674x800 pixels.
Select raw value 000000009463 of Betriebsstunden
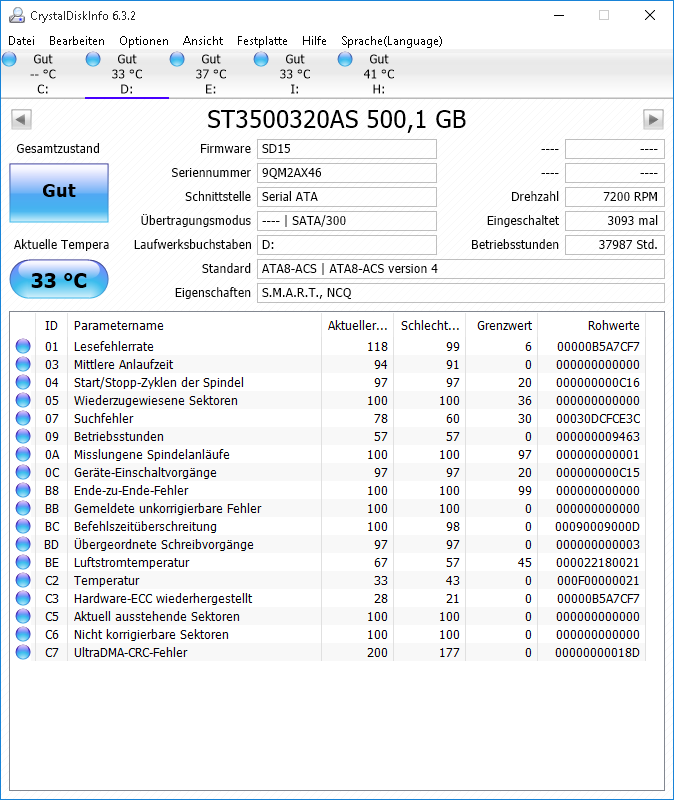598,437
